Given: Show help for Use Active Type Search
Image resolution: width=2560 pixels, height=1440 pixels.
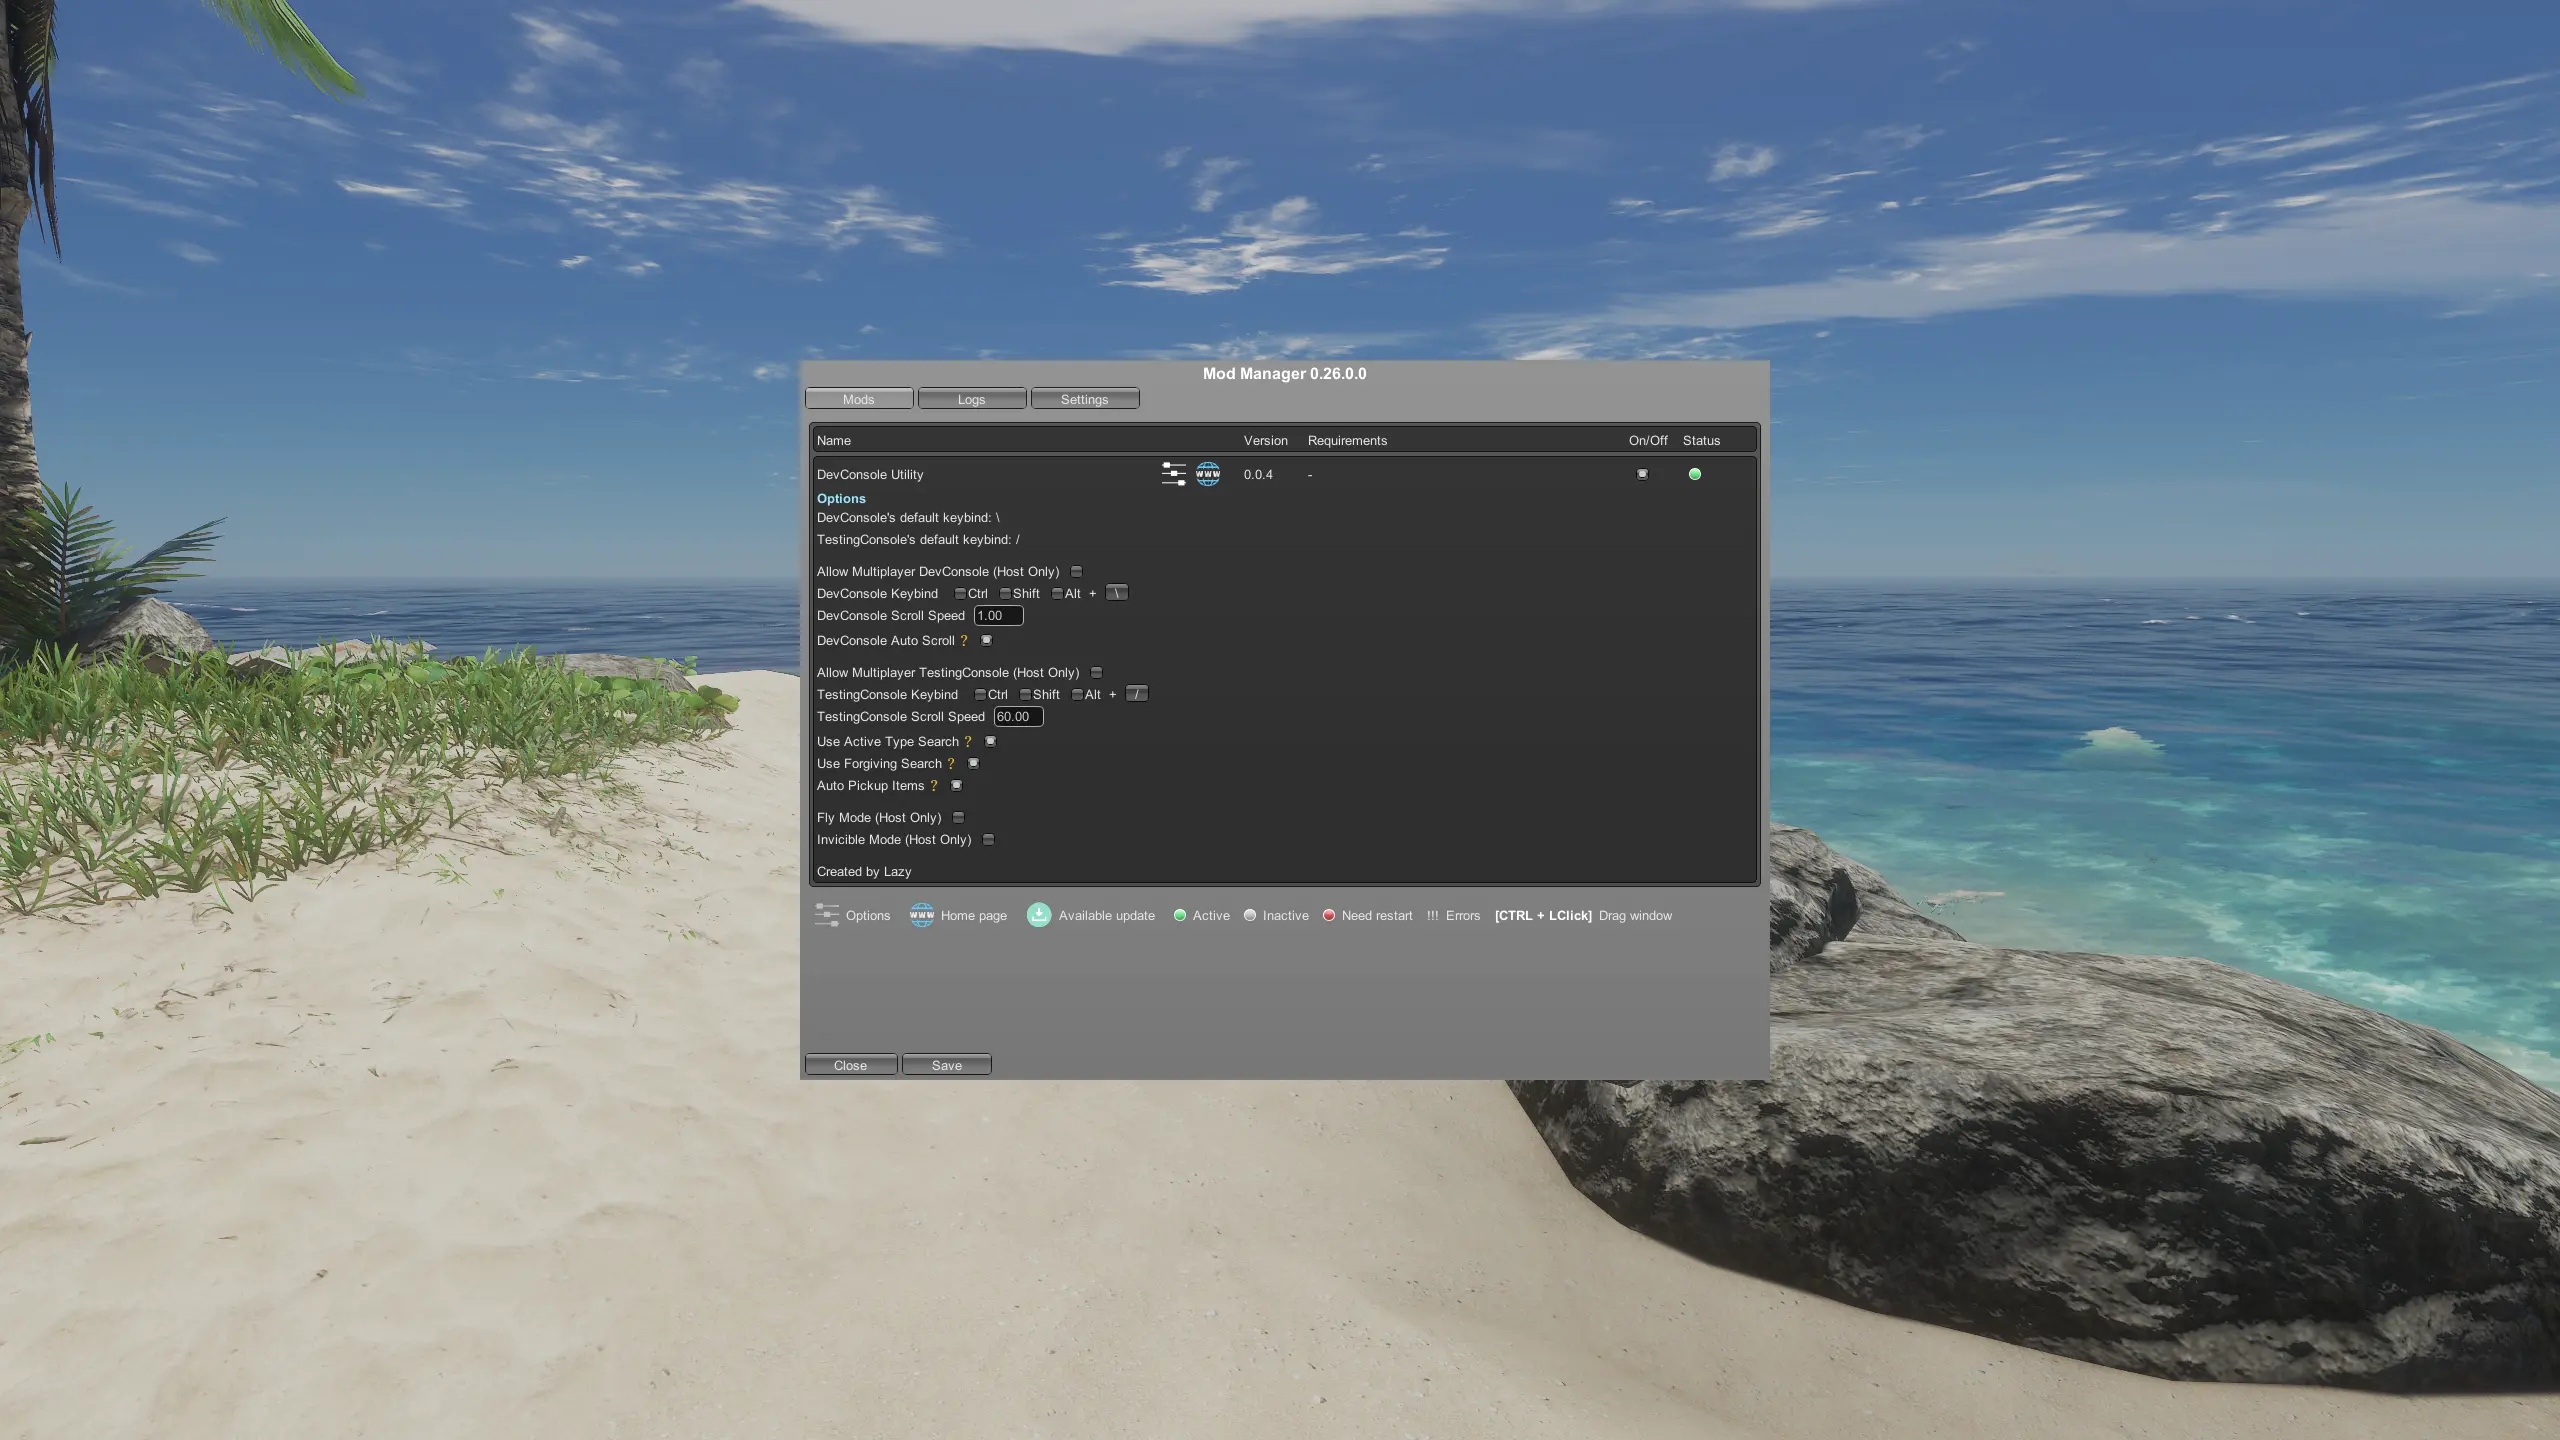Looking at the screenshot, I should (968, 742).
